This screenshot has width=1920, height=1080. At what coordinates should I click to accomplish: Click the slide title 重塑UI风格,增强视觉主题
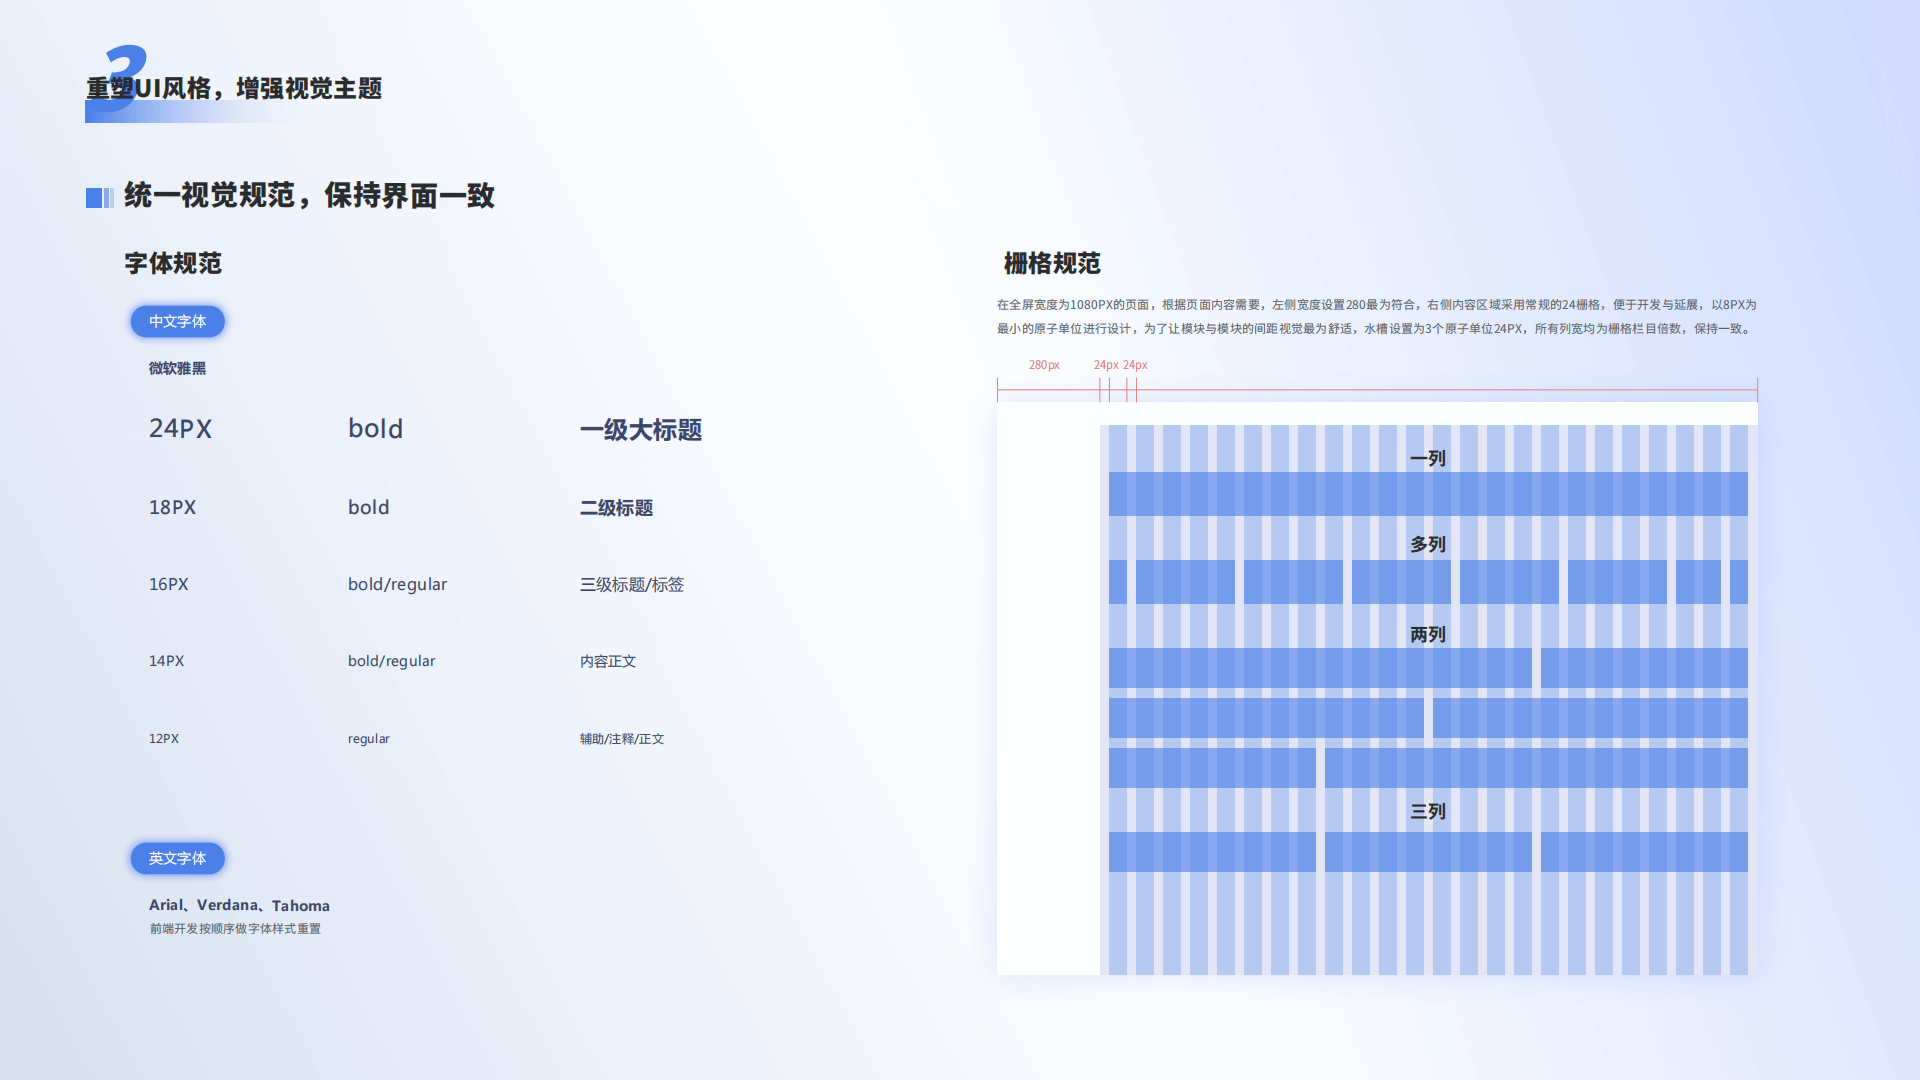coord(234,88)
